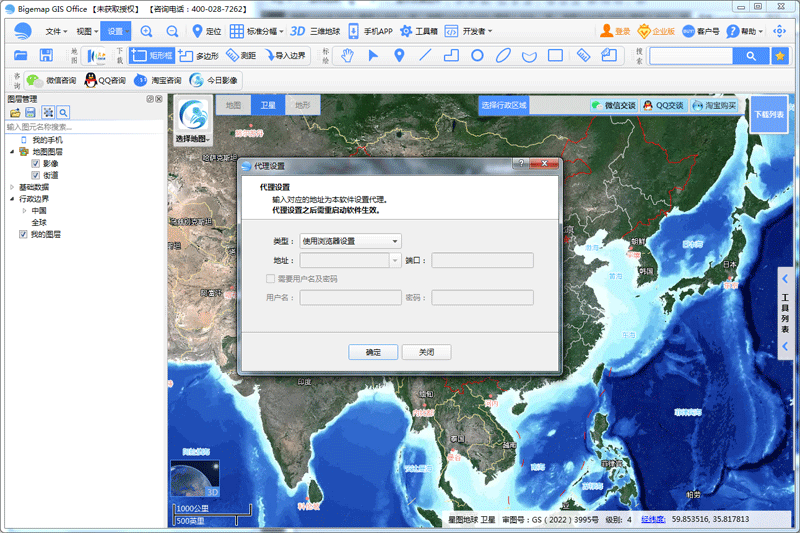Click the yellow star favorites icon
Screen dimensions: 800x533
[780, 56]
